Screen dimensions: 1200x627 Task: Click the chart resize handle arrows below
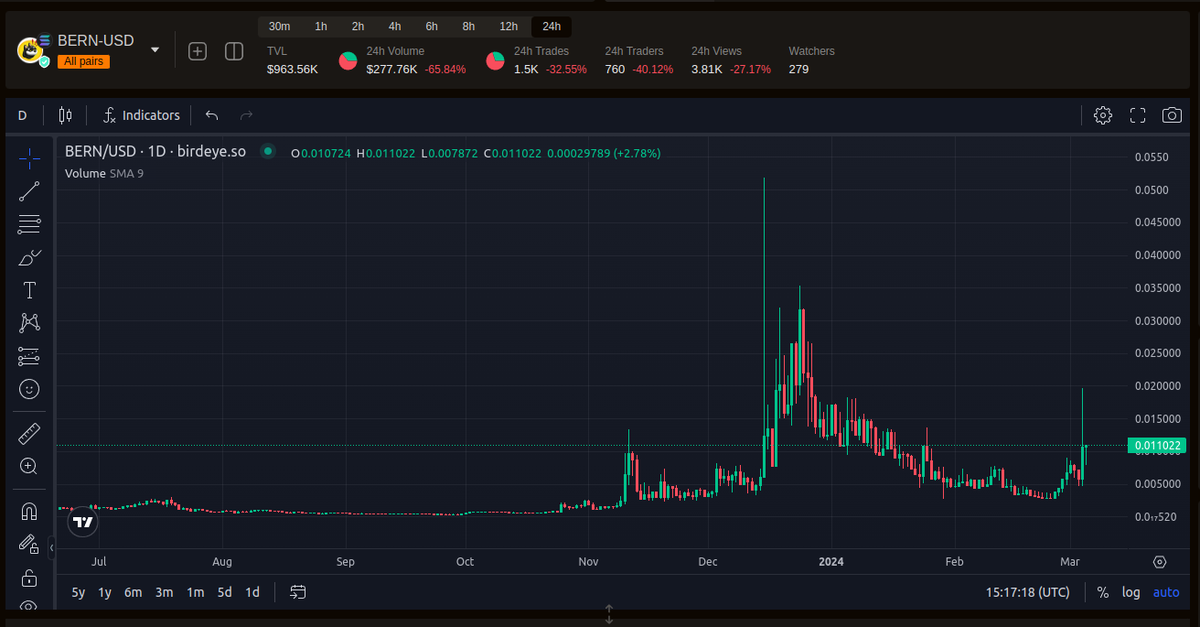pos(609,614)
